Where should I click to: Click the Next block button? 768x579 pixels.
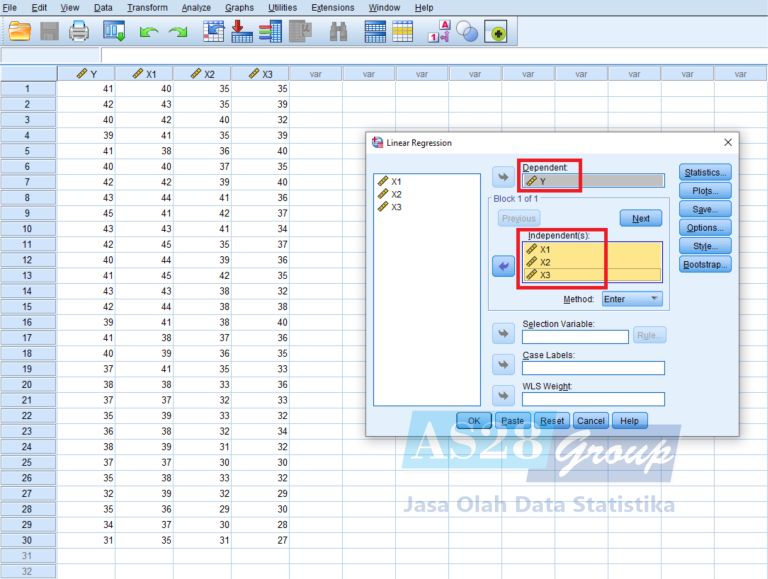641,218
